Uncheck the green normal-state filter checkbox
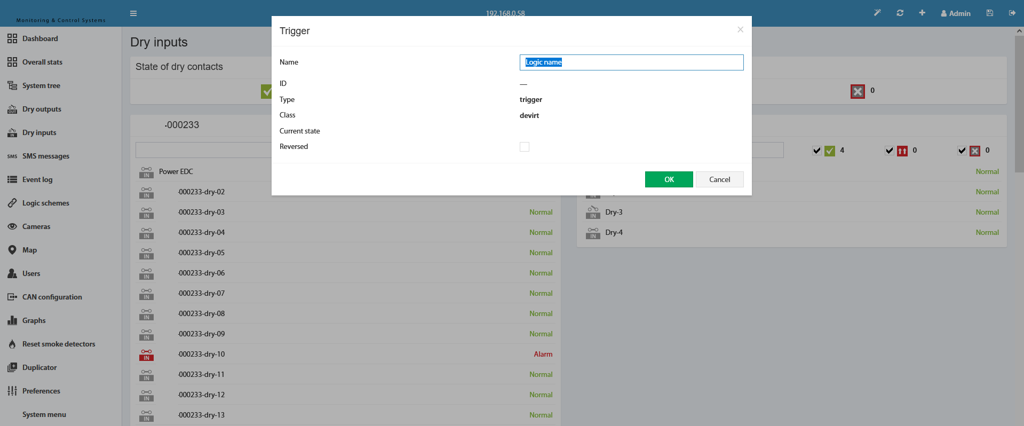The width and height of the screenshot is (1024, 426). (816, 151)
